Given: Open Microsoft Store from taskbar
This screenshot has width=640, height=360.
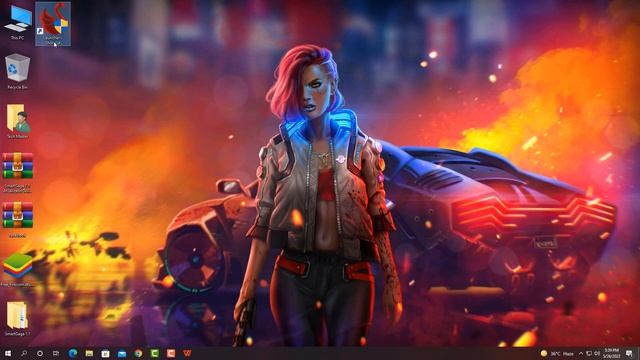Looking at the screenshot, I should [105, 353].
